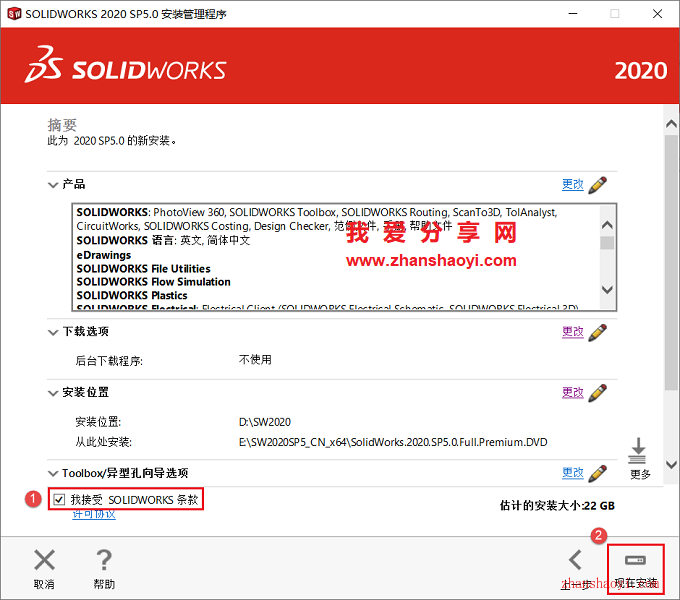Collapse the 下载选项 section chevron
Viewport: 680px width, 600px height.
tap(53, 333)
